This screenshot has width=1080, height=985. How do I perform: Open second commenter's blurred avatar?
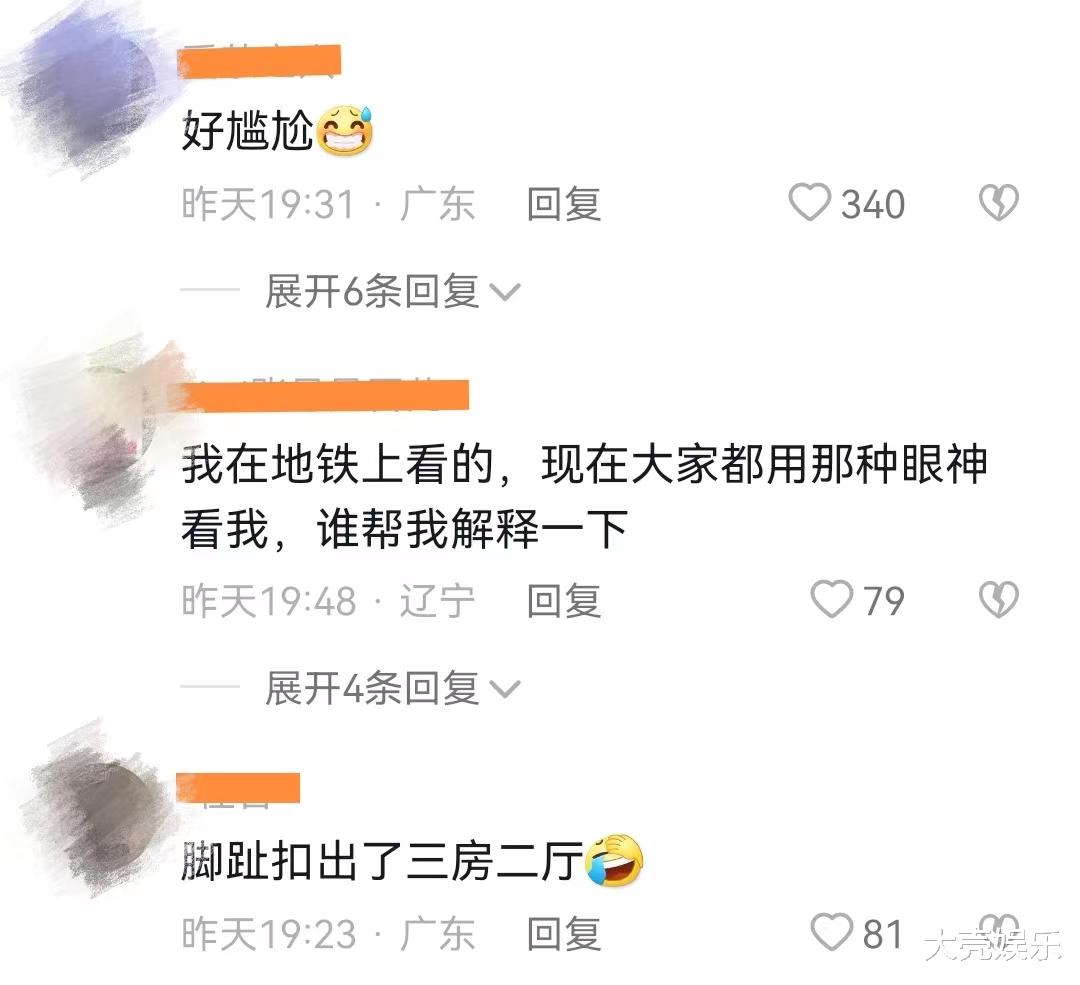coord(96,427)
